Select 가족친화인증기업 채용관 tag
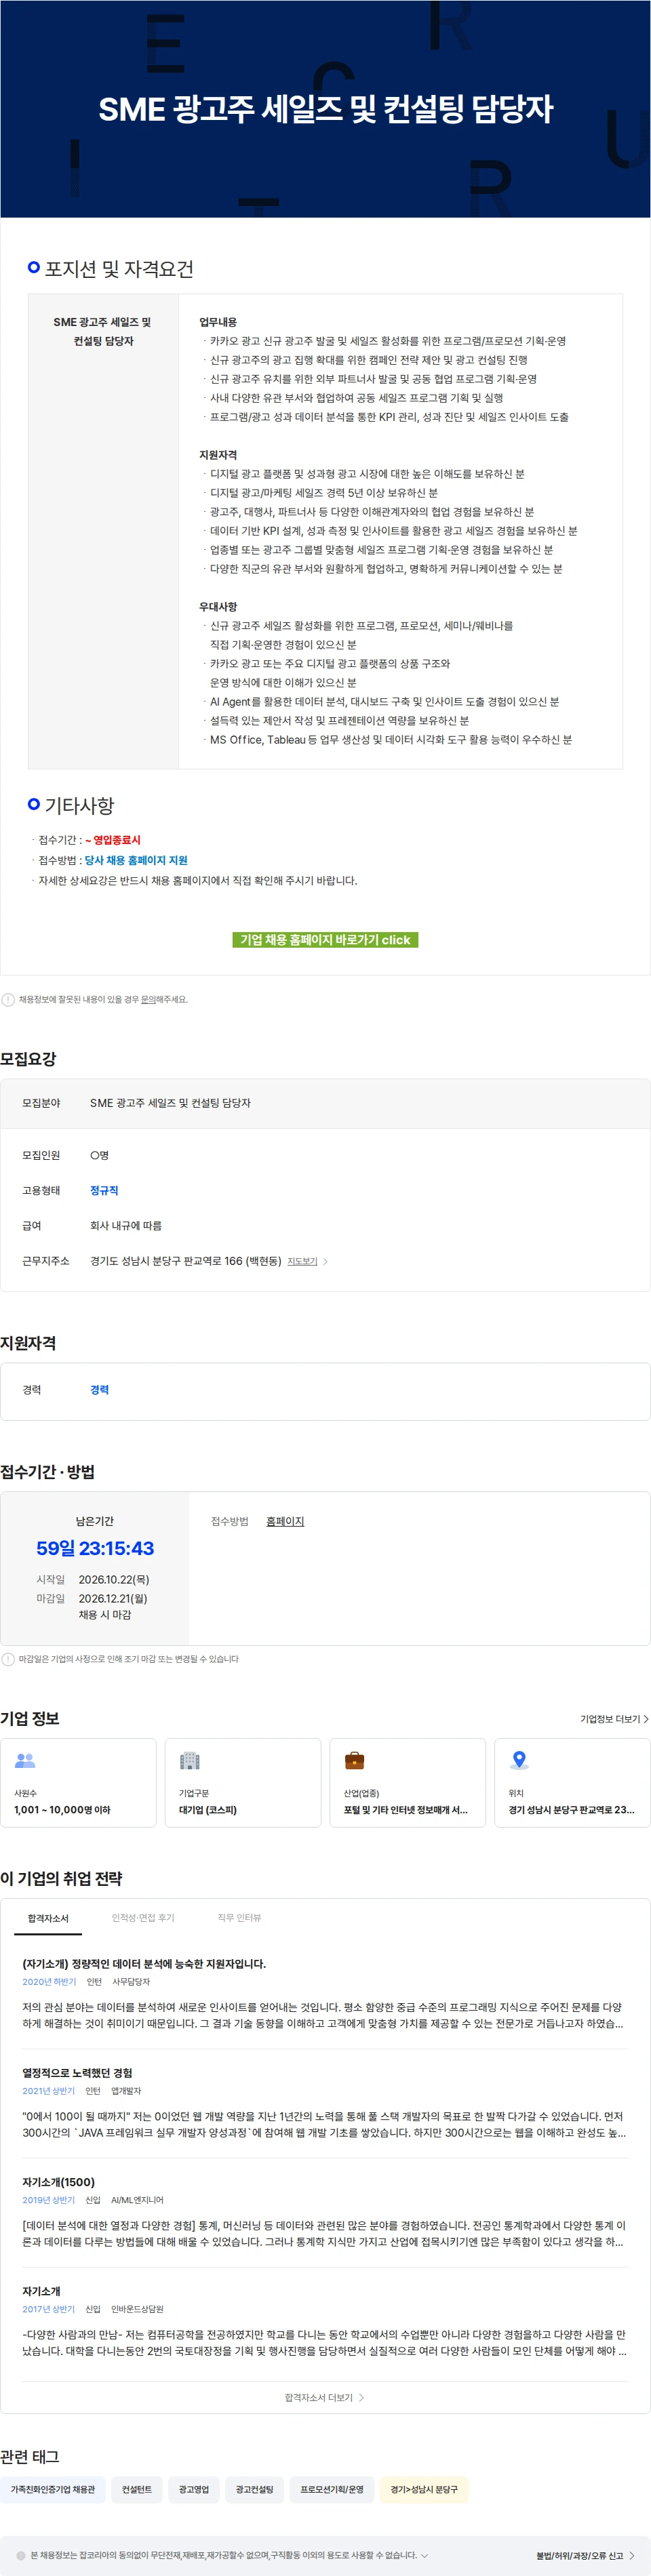 53,2489
